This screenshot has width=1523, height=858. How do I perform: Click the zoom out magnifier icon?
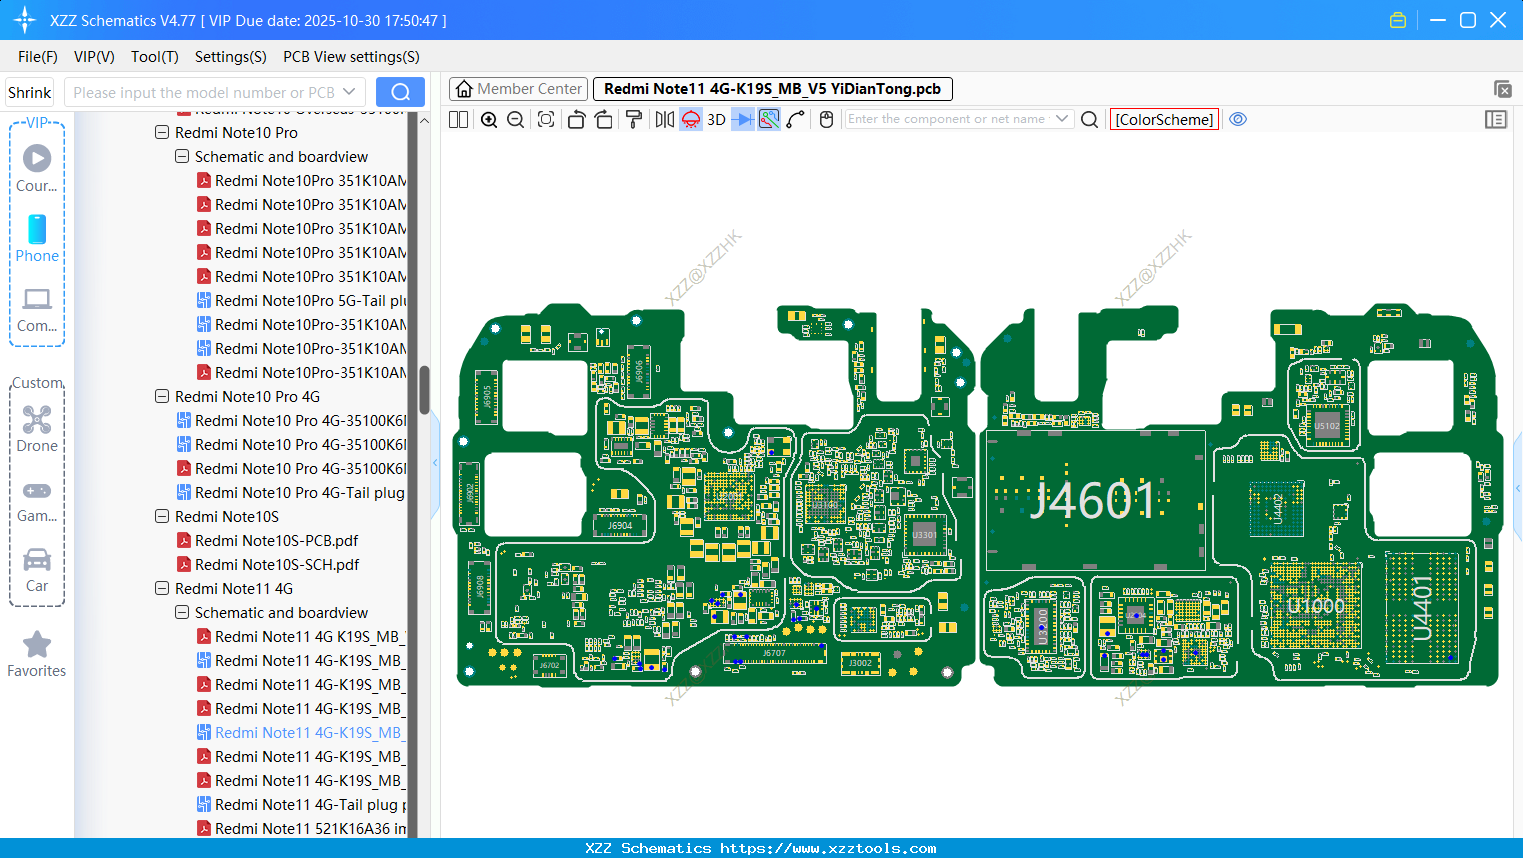tap(516, 119)
